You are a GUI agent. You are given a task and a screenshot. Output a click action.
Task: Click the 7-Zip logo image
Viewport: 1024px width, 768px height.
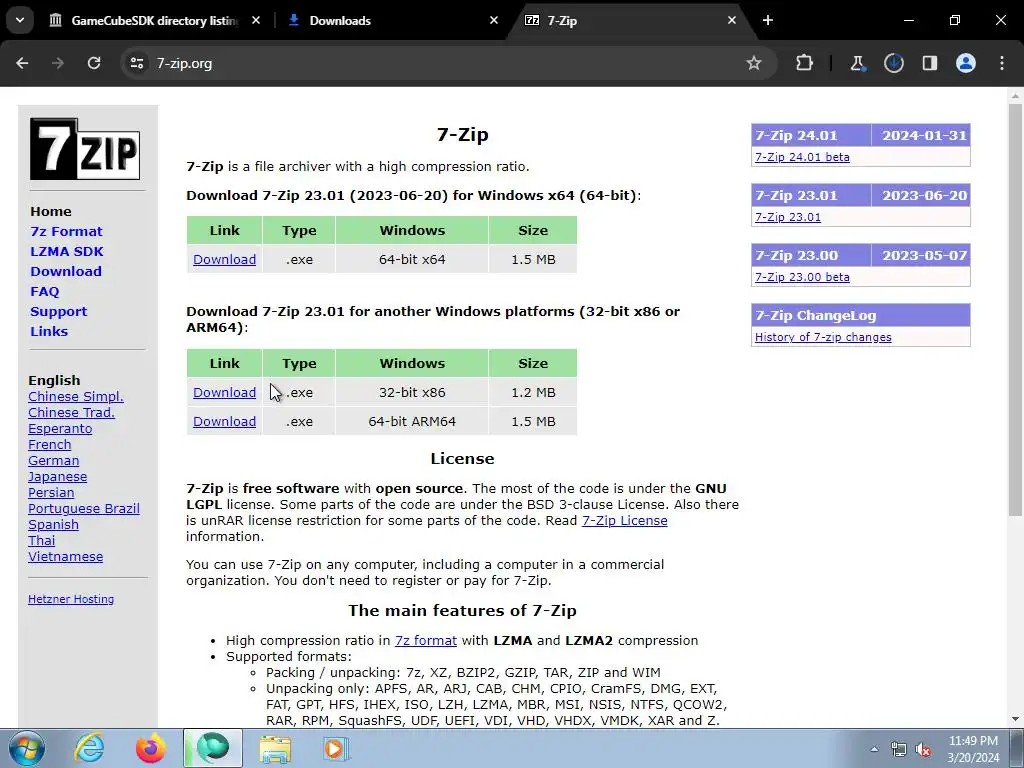point(85,149)
